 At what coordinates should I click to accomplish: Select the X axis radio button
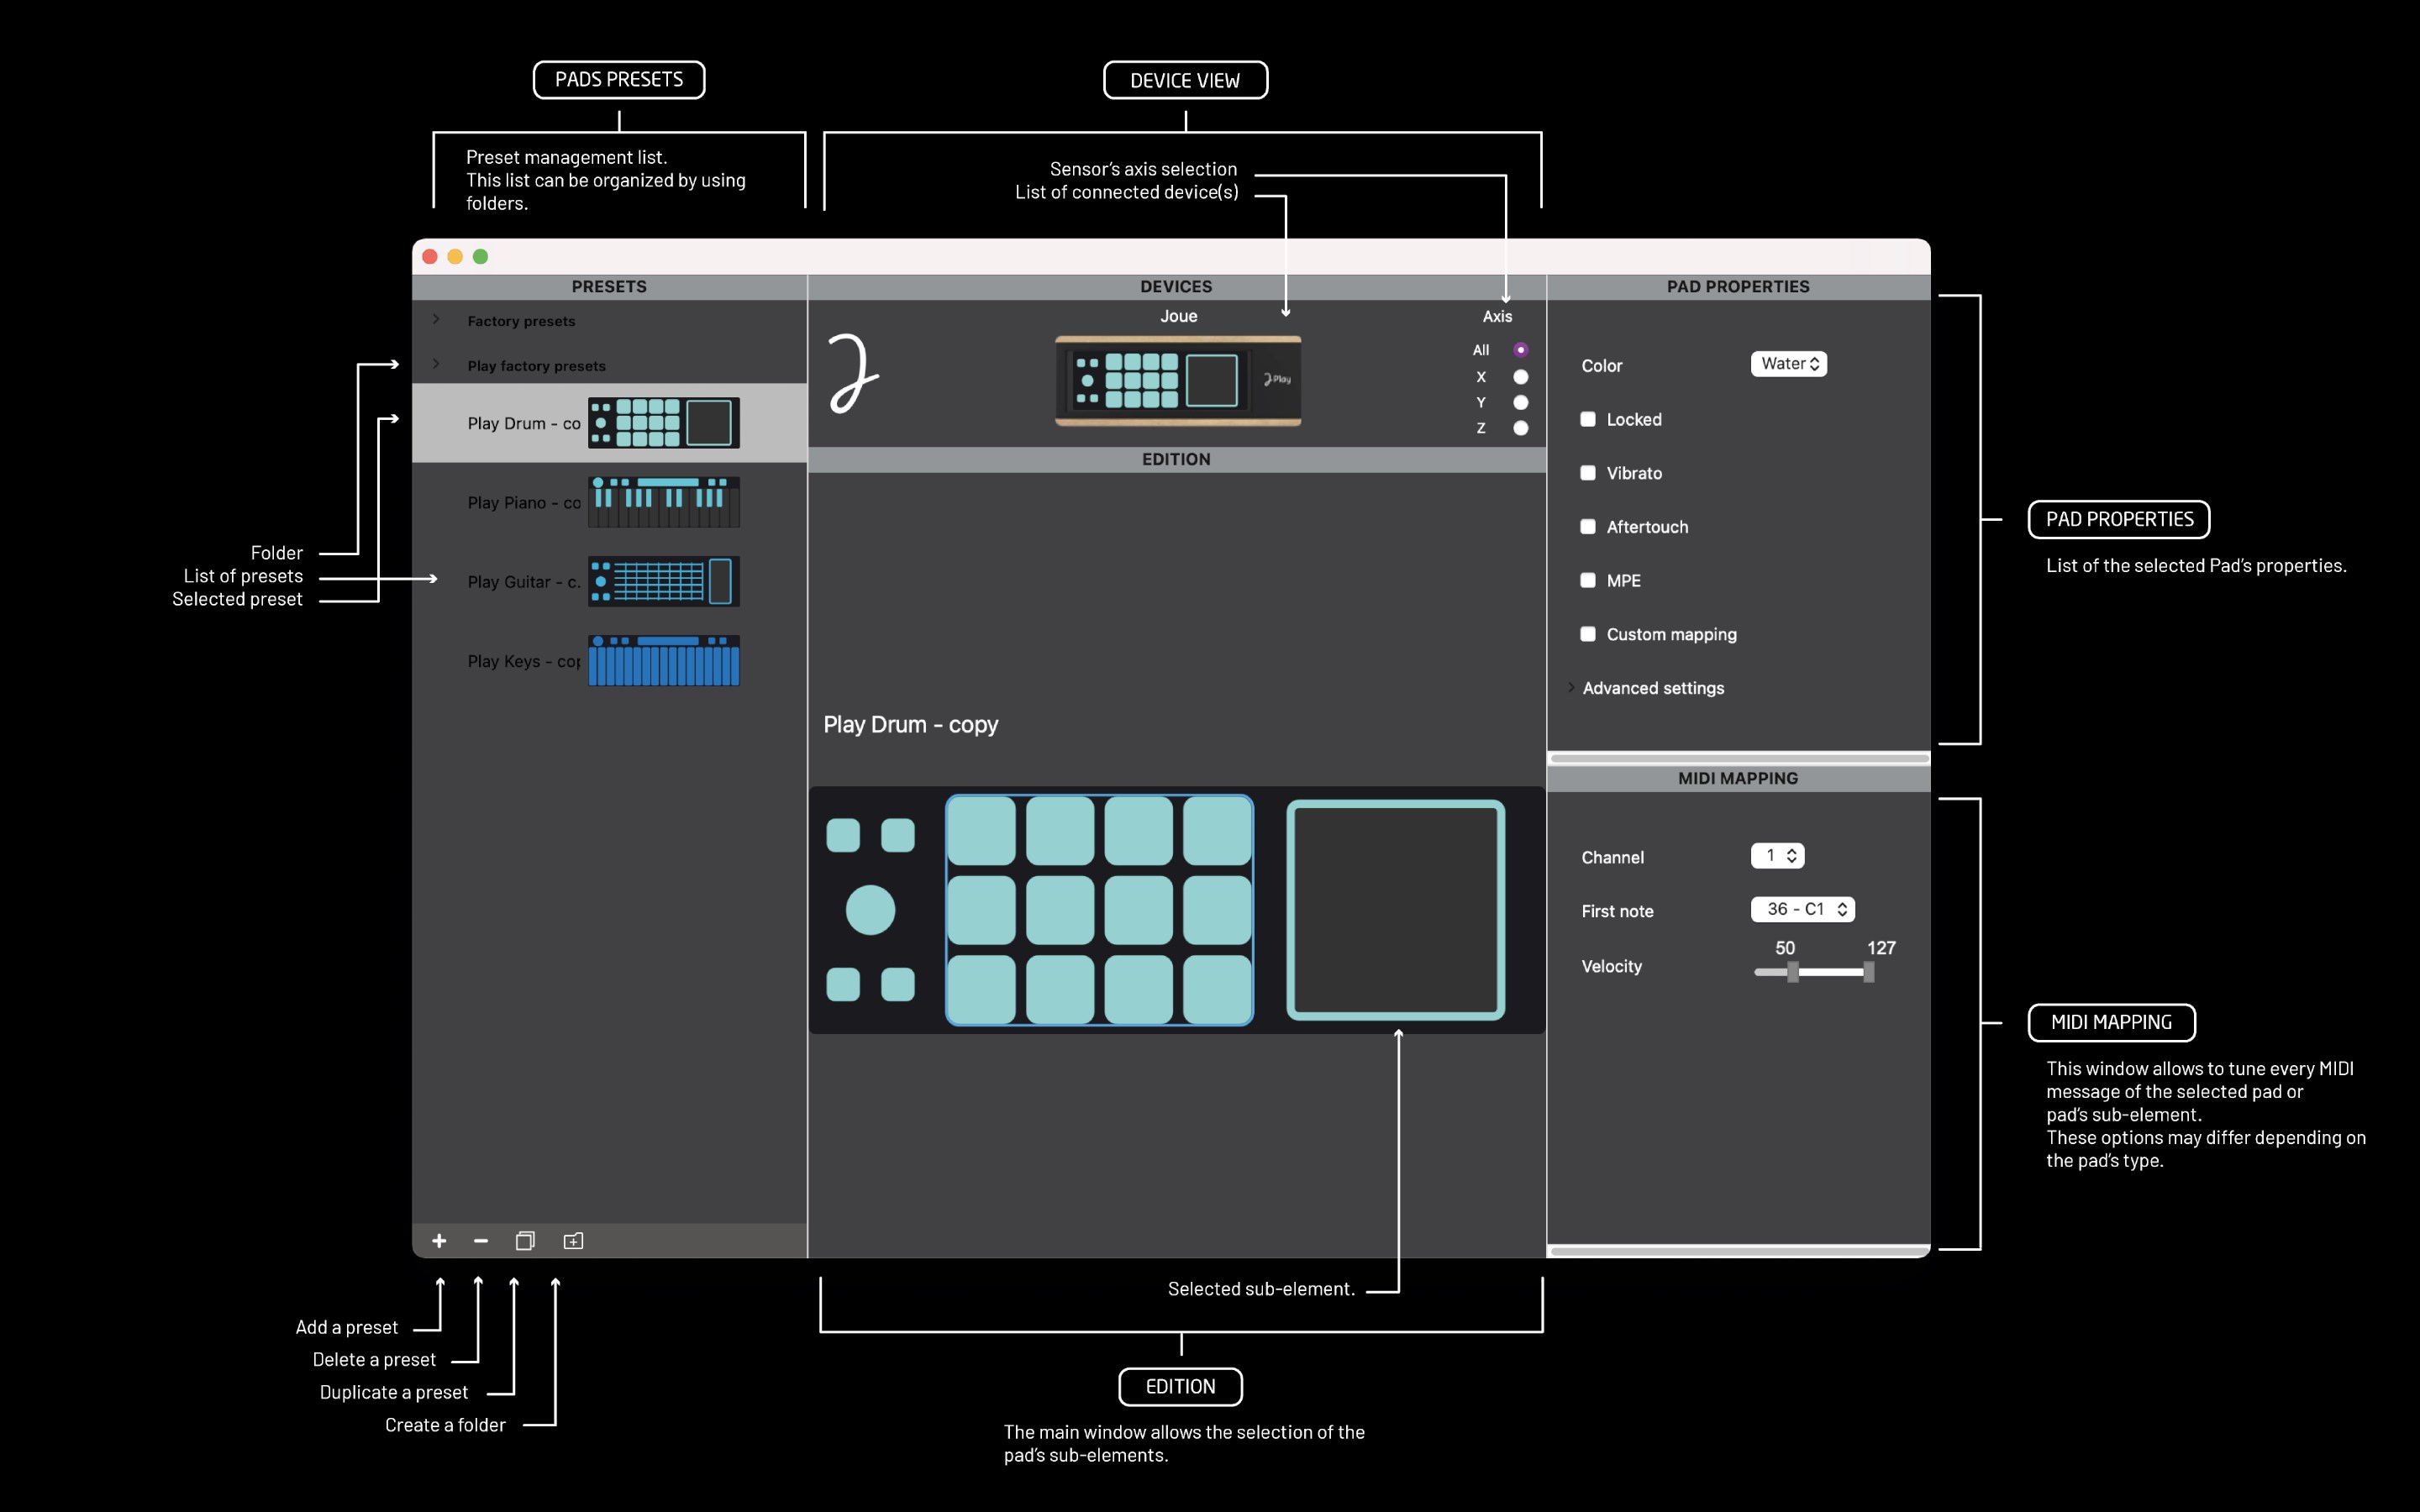(x=1520, y=377)
